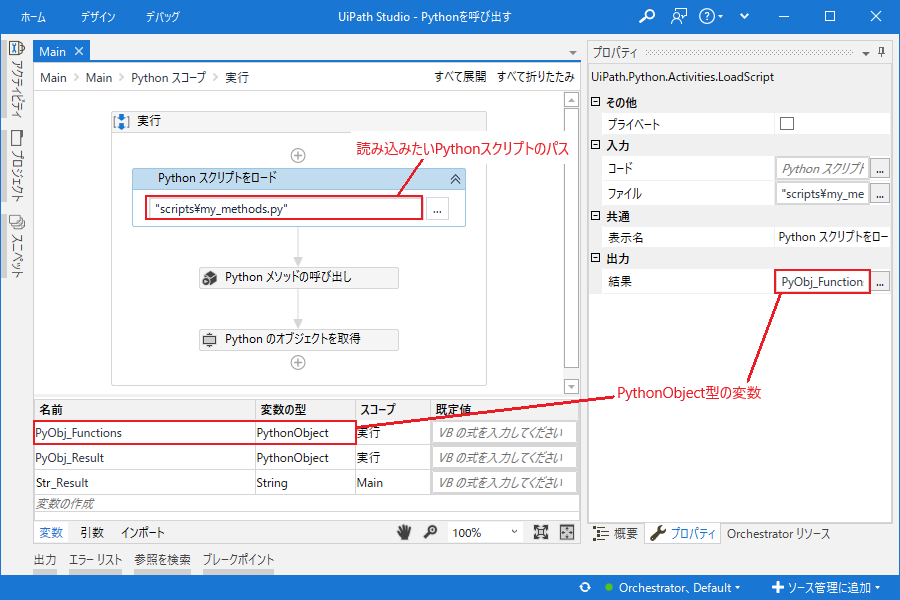
Task: Open the ブレークポイント bottom panel
Action: tap(238, 559)
